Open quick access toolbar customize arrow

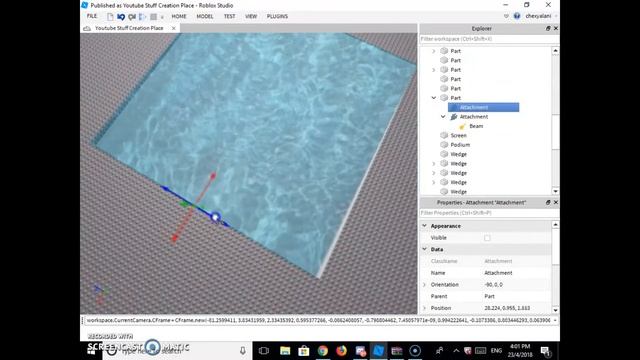(x=162, y=17)
